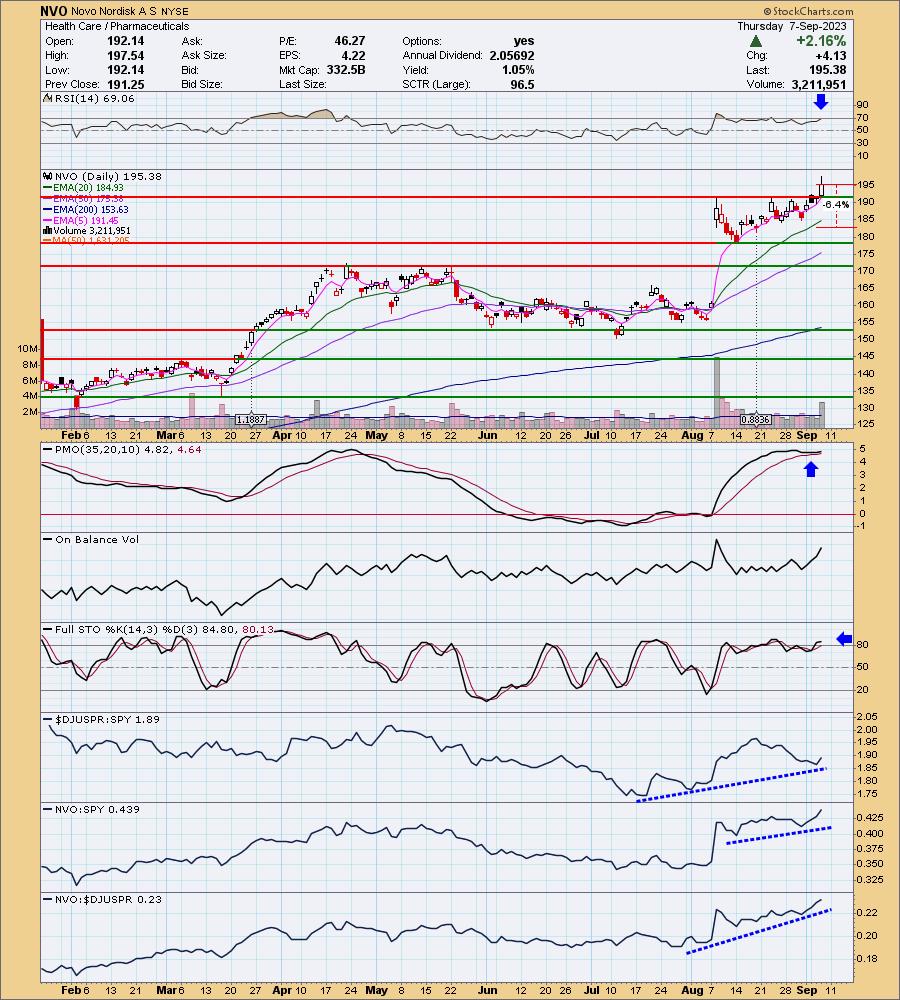Screen dimensions: 900x1000
Task: Click 'Health Care / Pharmaceuticals' sector text
Action: [117, 26]
